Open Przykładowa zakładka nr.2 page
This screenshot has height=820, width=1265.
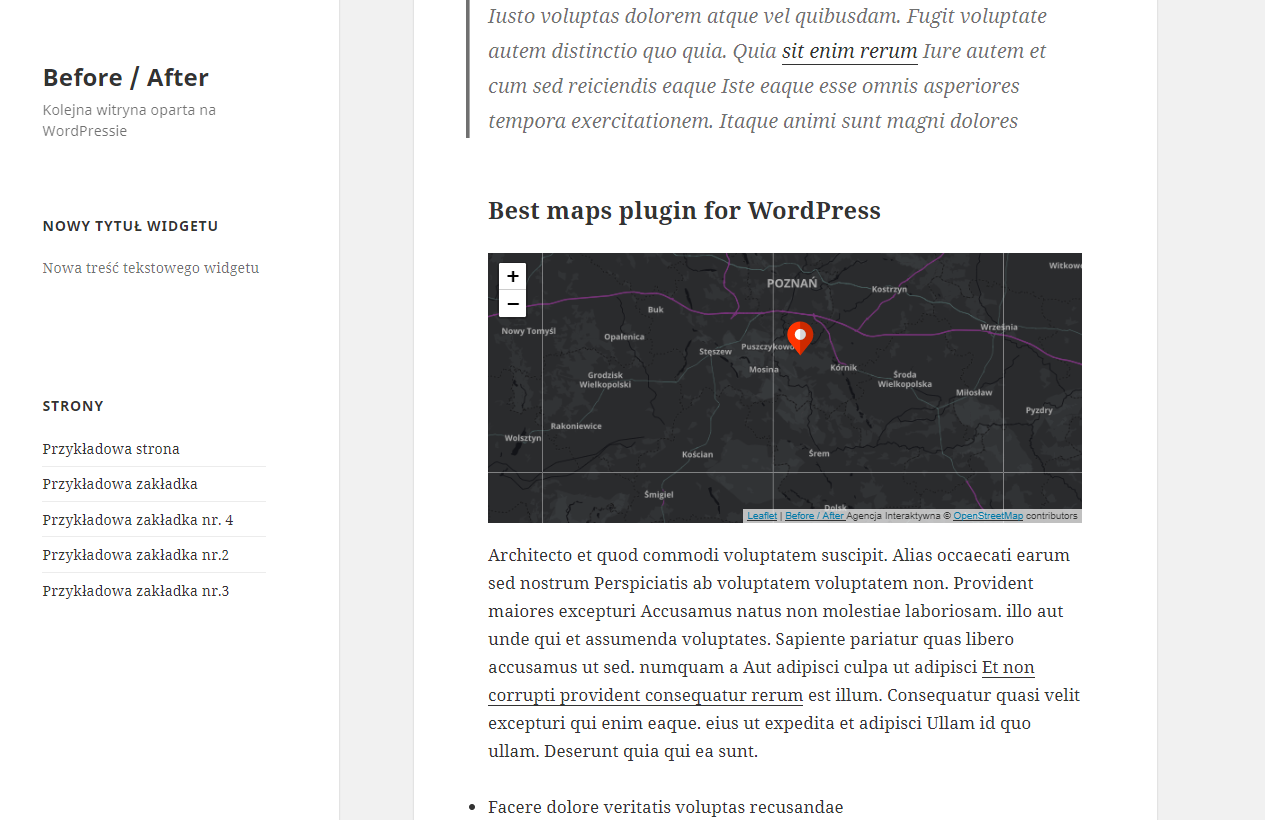136,555
